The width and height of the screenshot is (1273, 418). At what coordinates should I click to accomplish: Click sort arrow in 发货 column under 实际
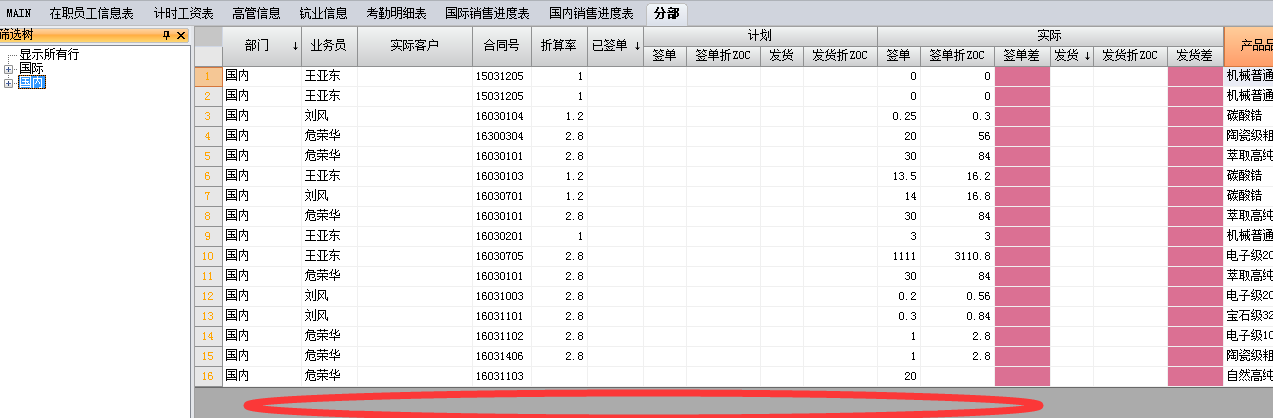pyautogui.click(x=1087, y=56)
